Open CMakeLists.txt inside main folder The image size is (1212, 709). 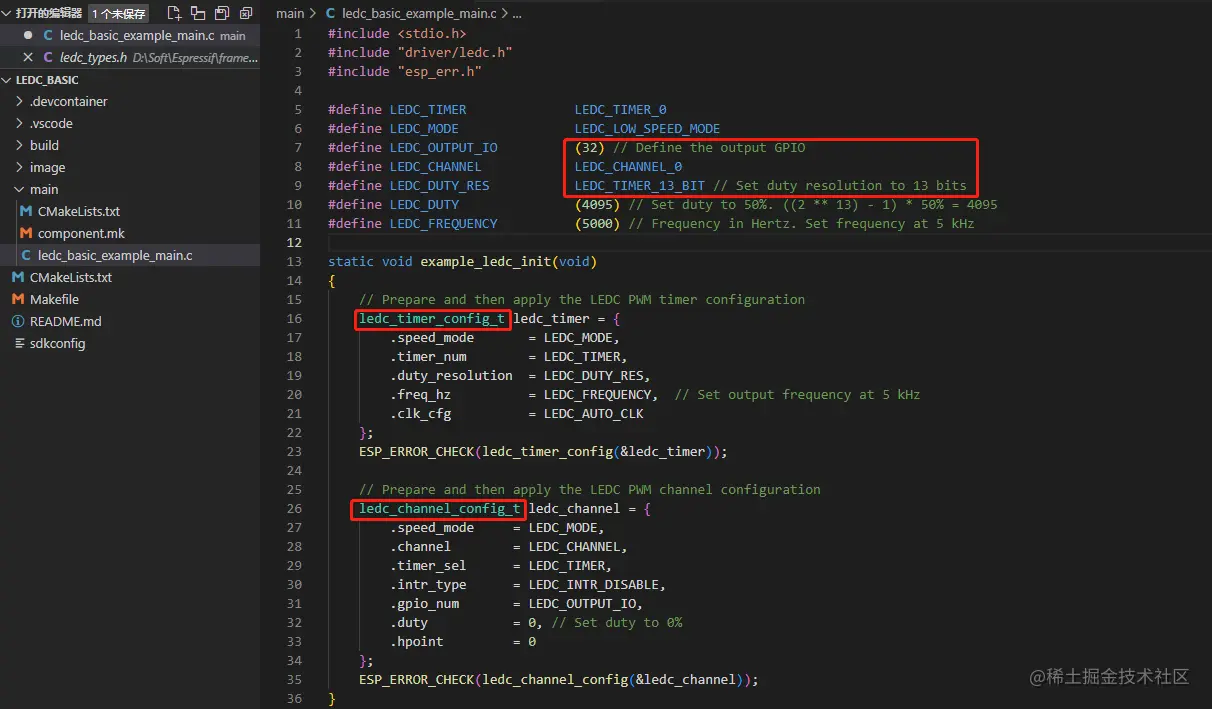[x=78, y=211]
